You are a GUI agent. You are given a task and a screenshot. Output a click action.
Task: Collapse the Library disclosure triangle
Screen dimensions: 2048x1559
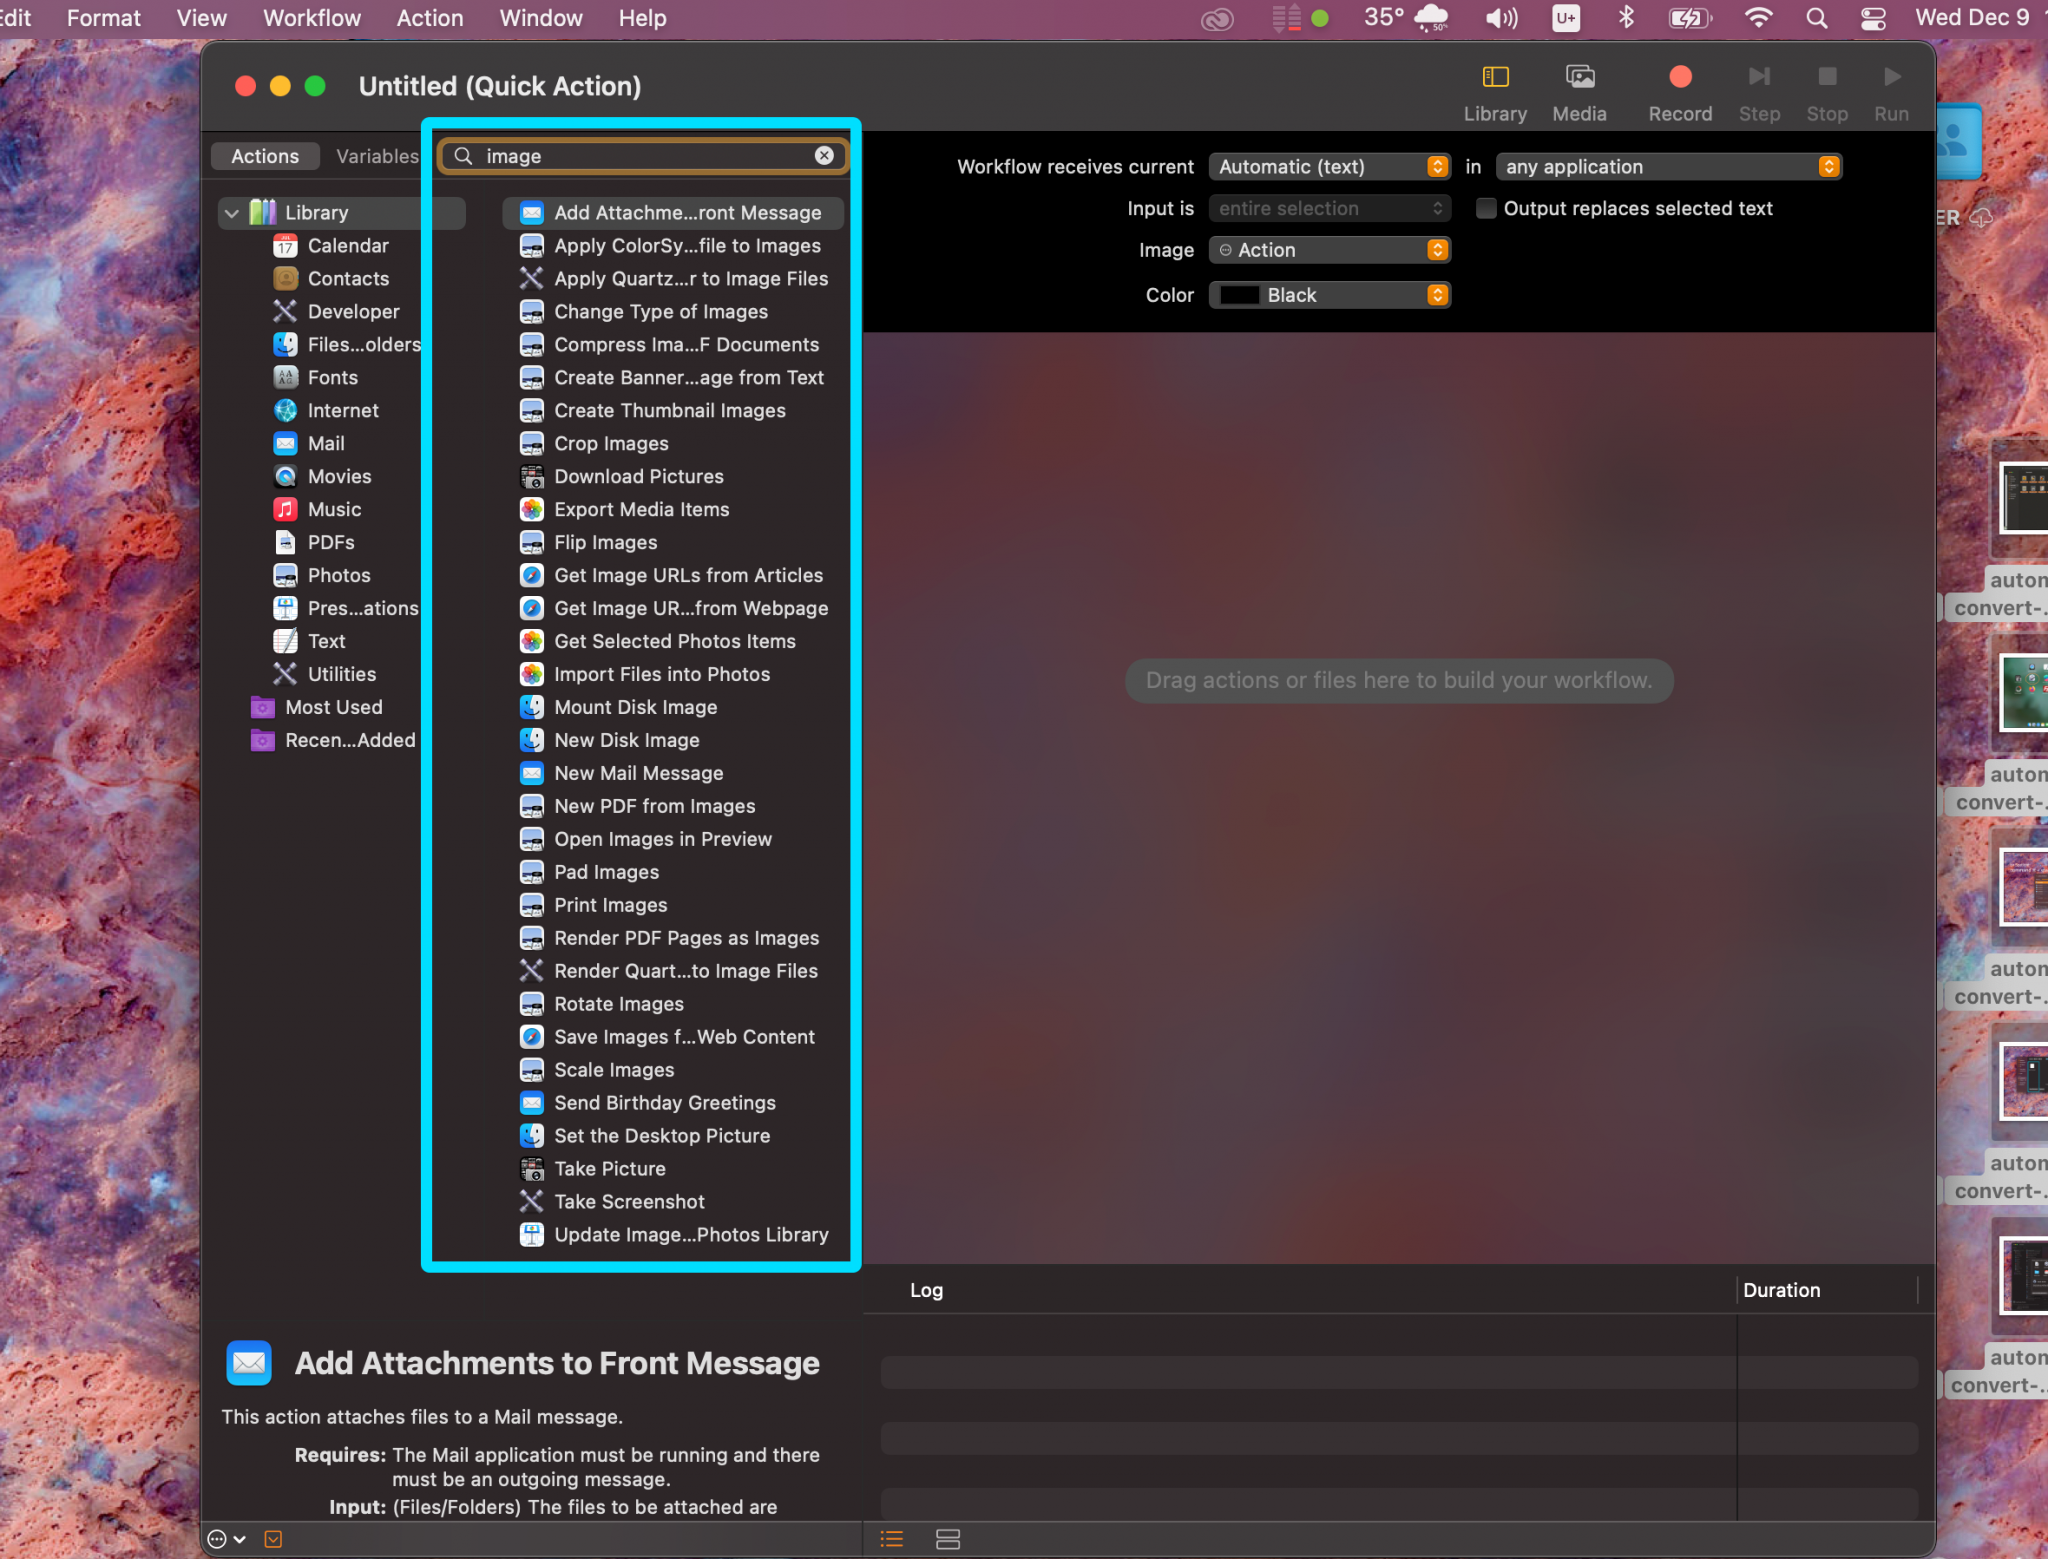pyautogui.click(x=232, y=213)
